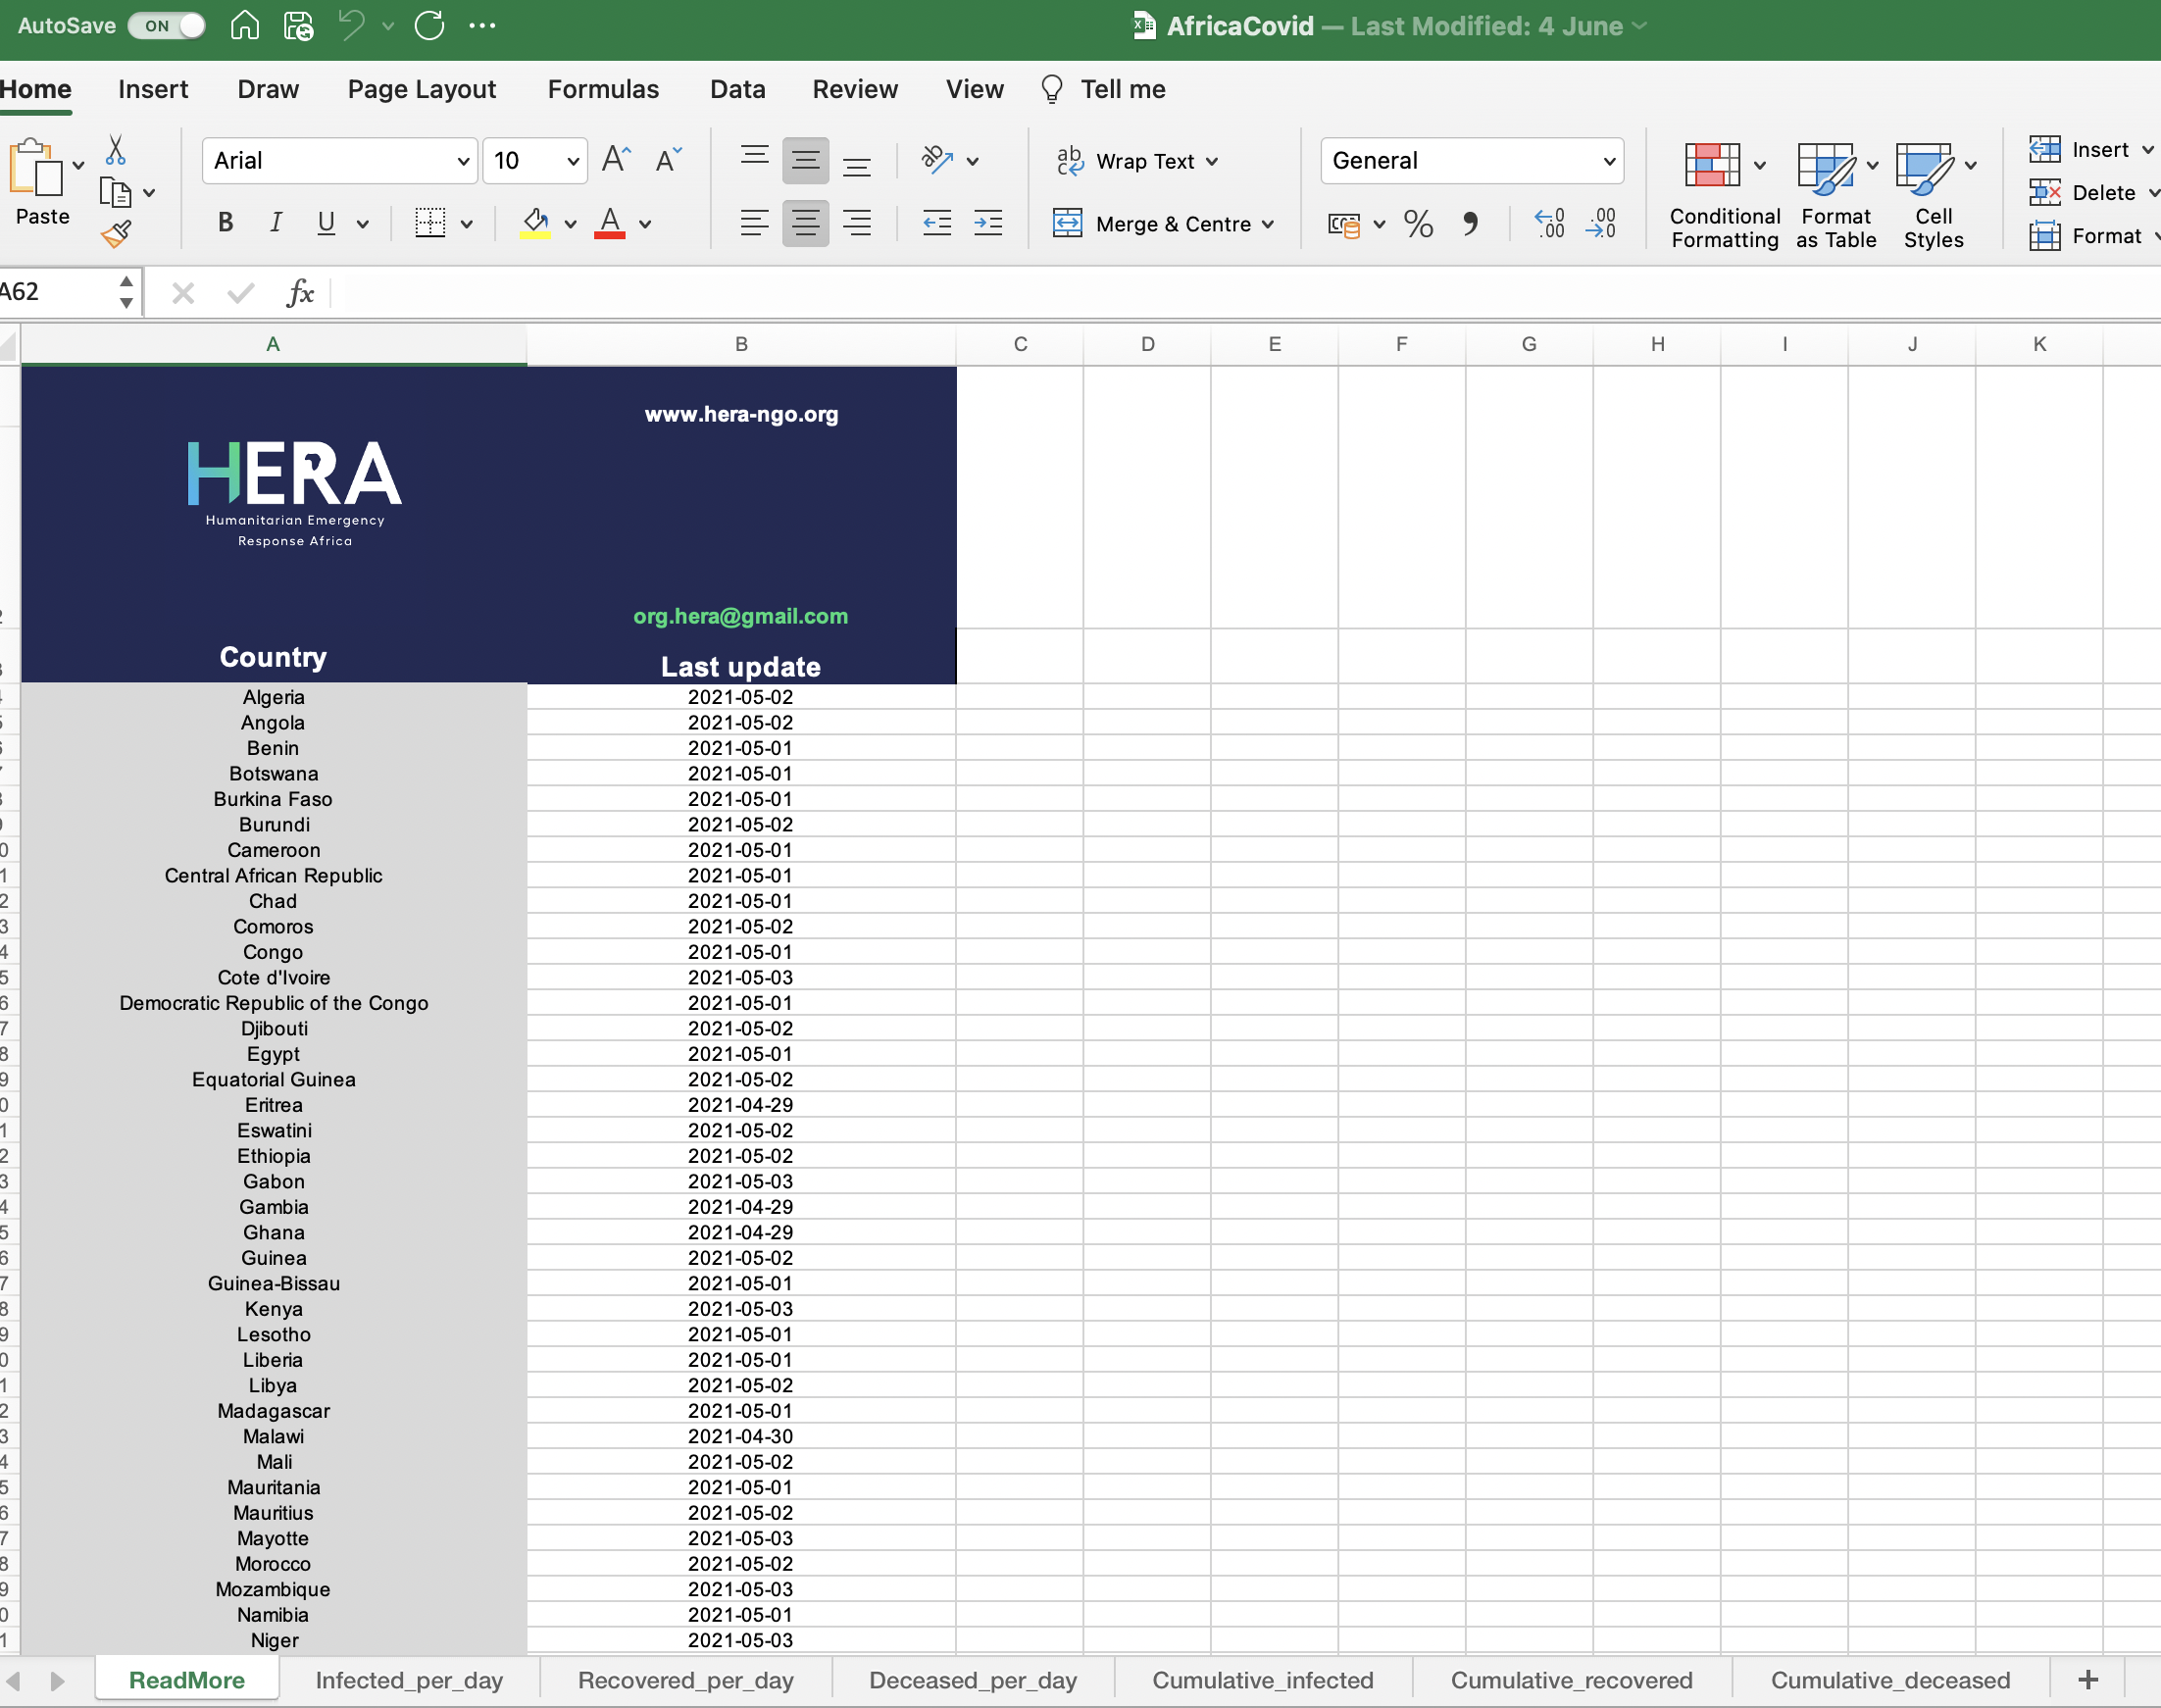The width and height of the screenshot is (2161, 1708).
Task: Add a new sheet with plus button
Action: (x=2088, y=1680)
